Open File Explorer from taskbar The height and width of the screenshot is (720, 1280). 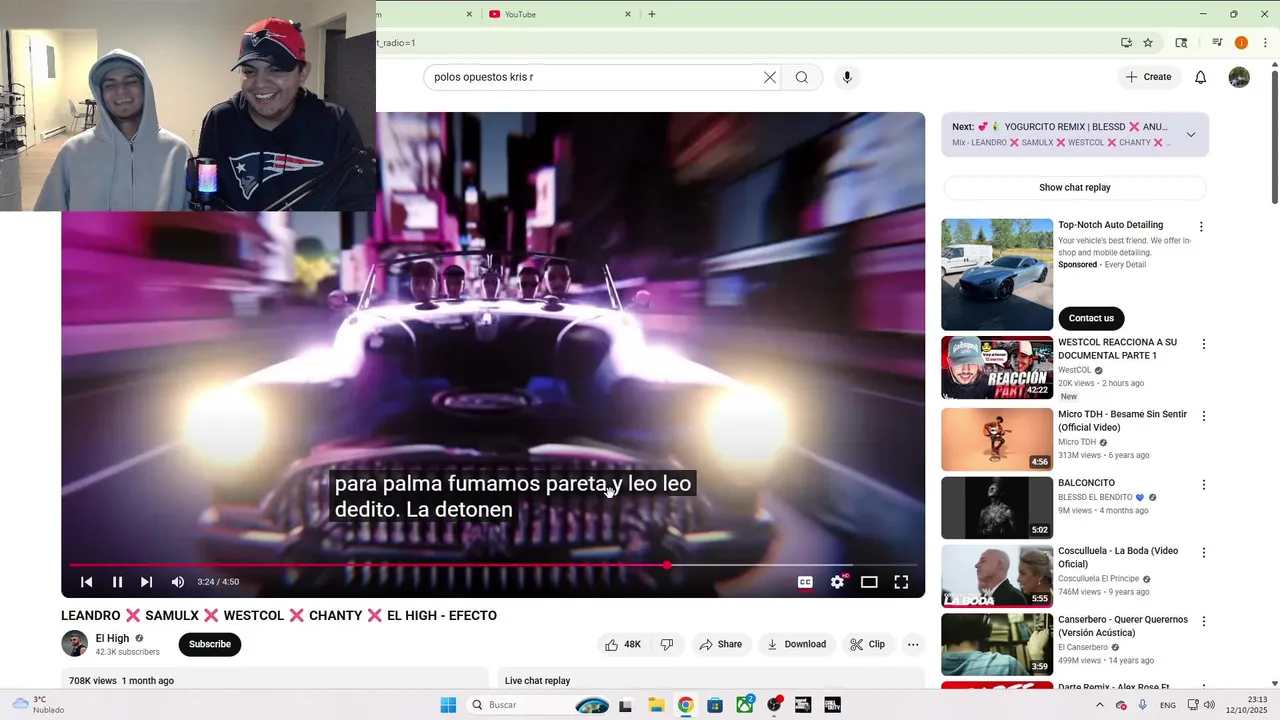click(x=656, y=705)
